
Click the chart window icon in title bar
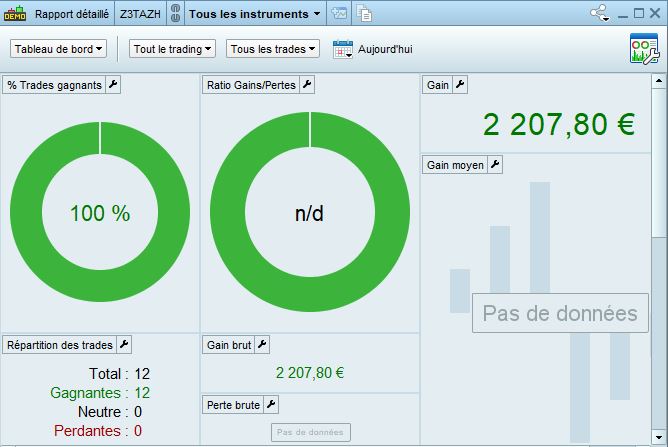(340, 13)
